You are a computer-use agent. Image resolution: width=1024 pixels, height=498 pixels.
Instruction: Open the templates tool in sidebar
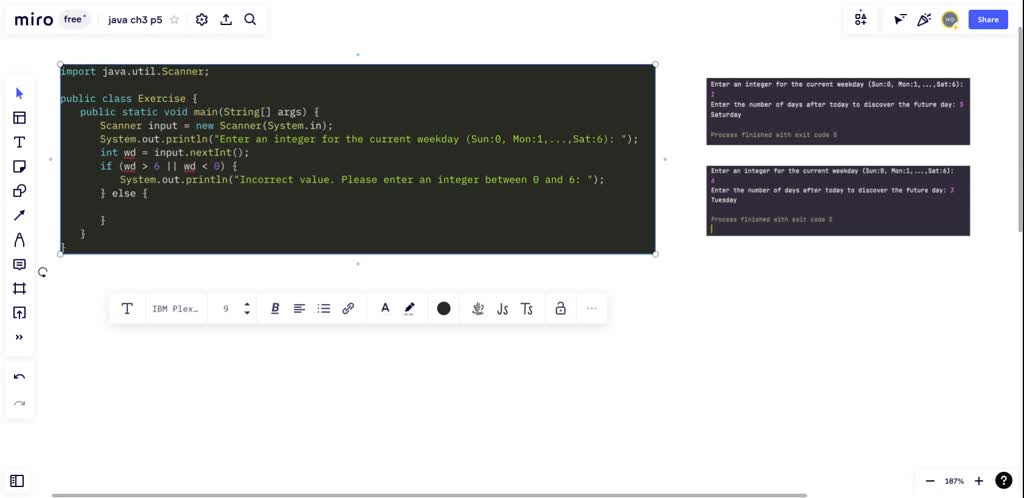click(x=19, y=117)
